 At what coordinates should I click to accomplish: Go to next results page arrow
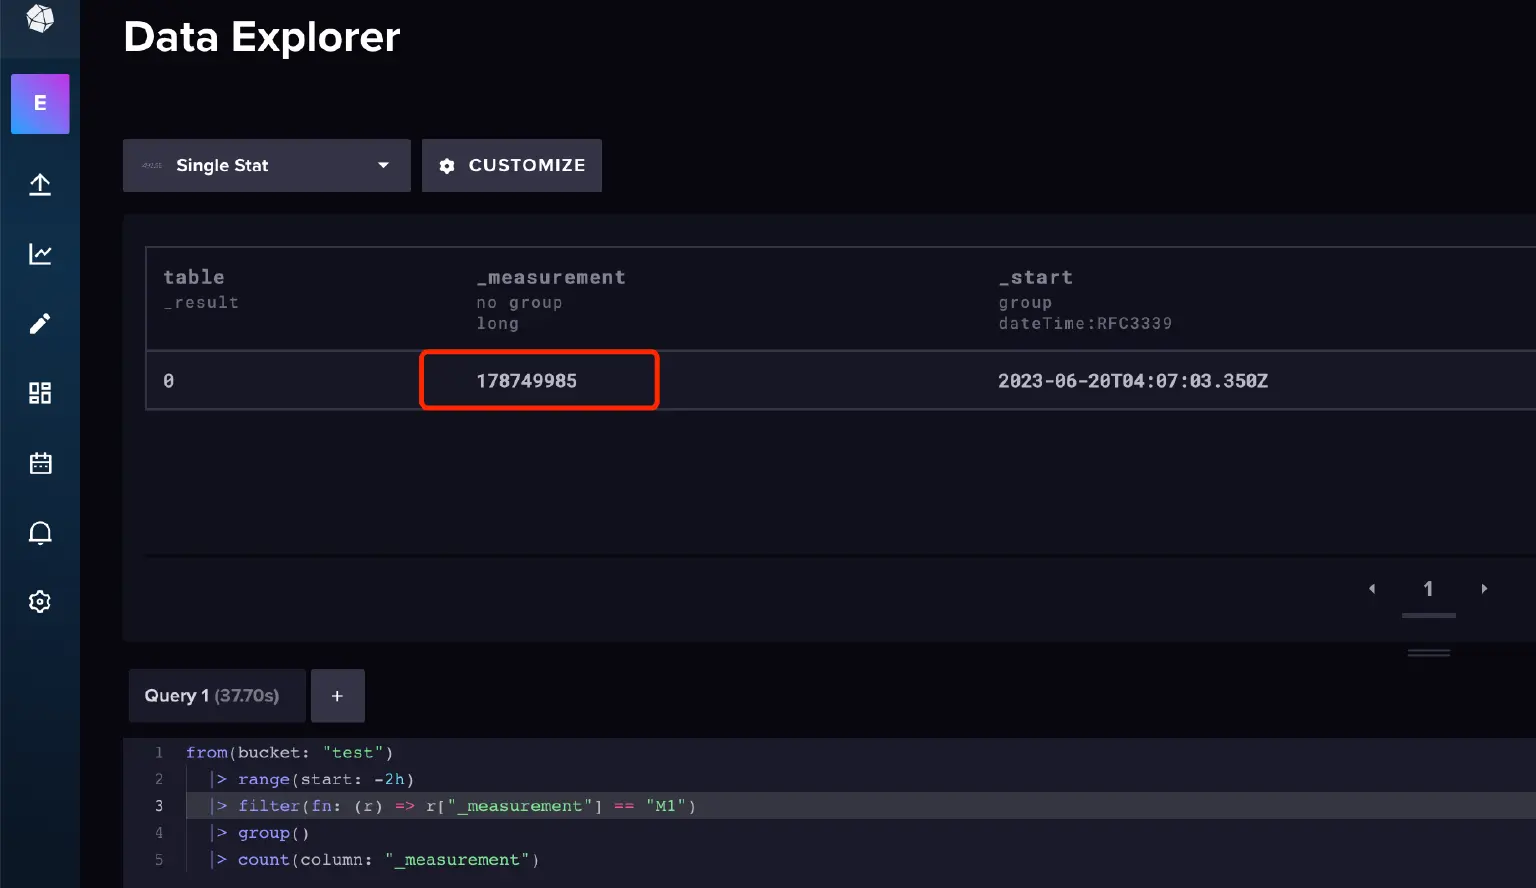pos(1484,589)
